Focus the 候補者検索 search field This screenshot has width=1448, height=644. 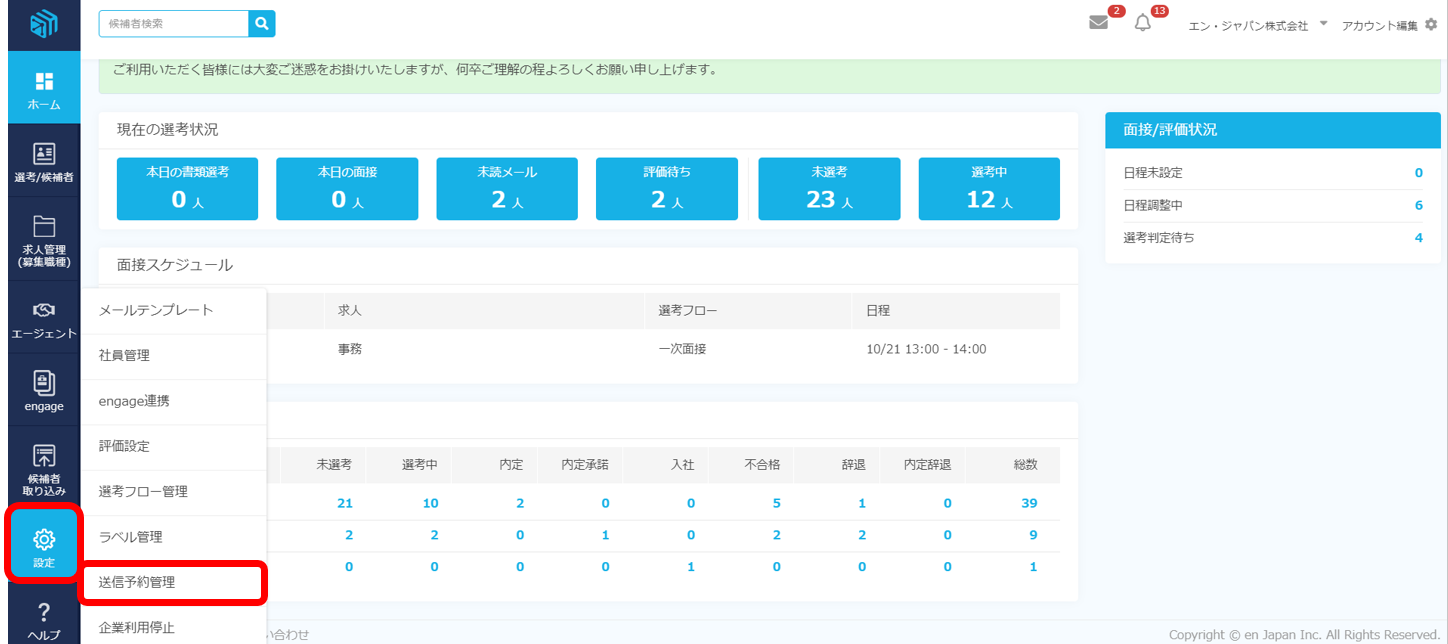point(173,23)
